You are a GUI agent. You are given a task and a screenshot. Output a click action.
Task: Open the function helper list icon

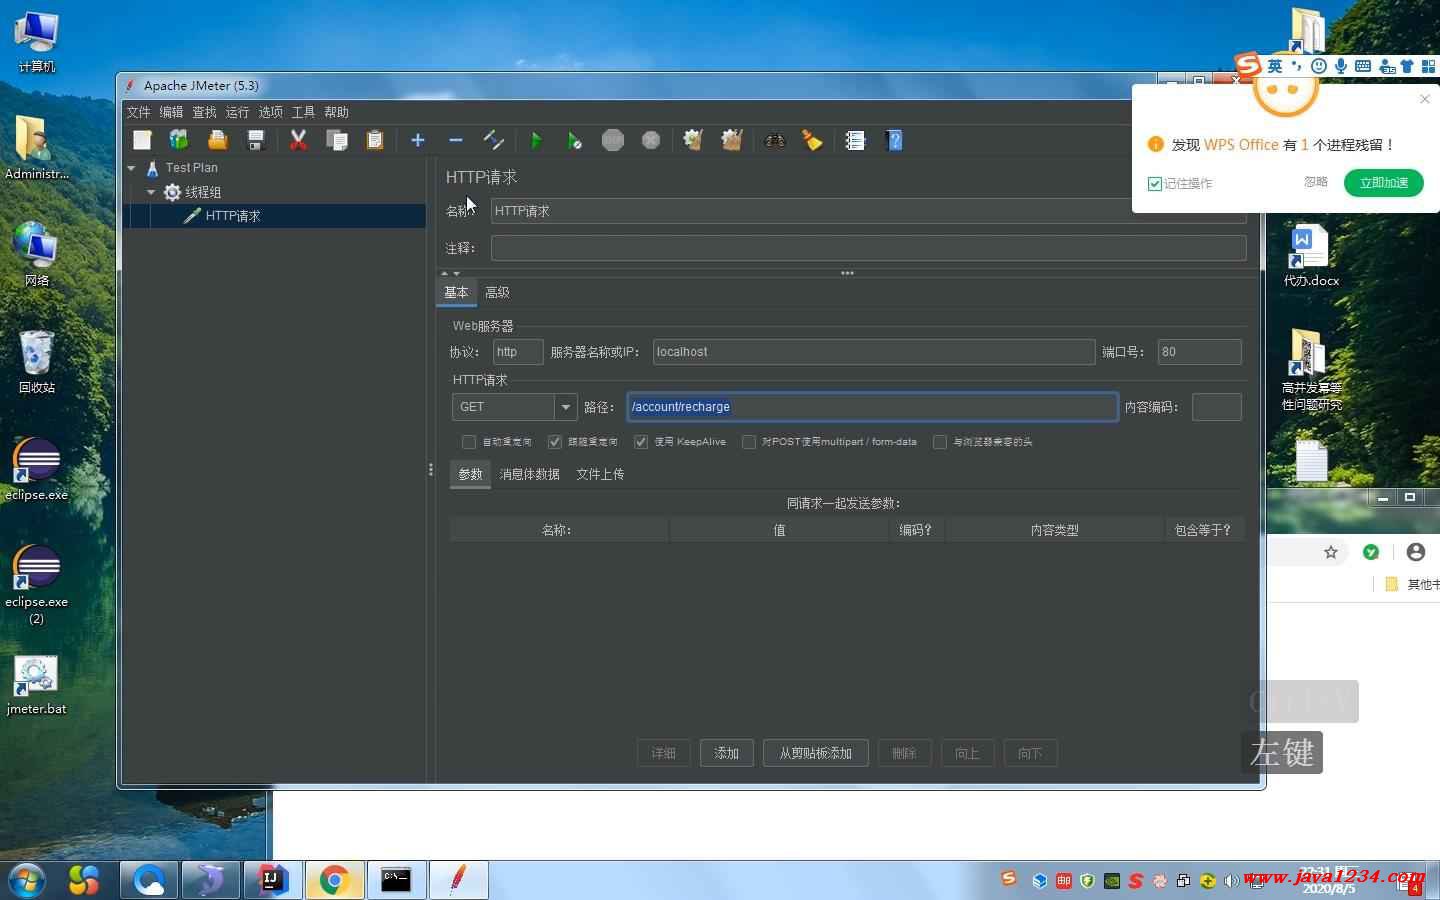[855, 141]
